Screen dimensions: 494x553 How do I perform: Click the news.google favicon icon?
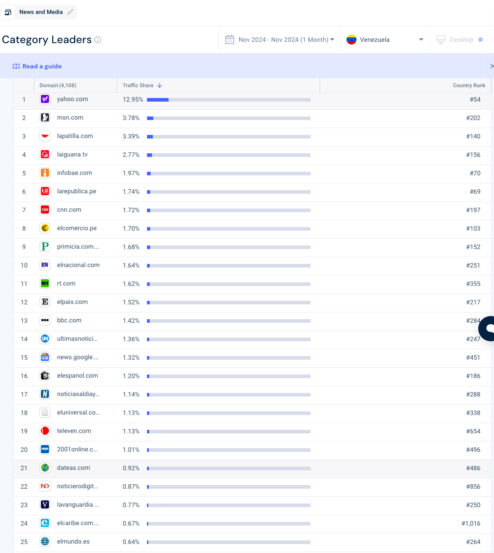tap(45, 357)
